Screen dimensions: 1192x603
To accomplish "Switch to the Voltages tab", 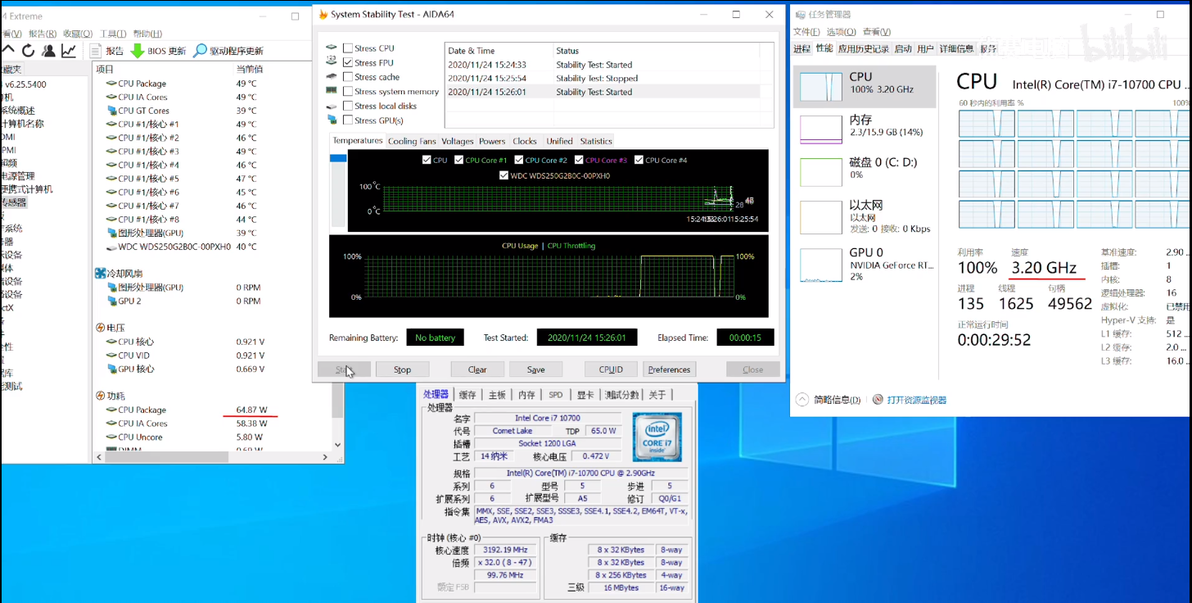I will [x=458, y=141].
